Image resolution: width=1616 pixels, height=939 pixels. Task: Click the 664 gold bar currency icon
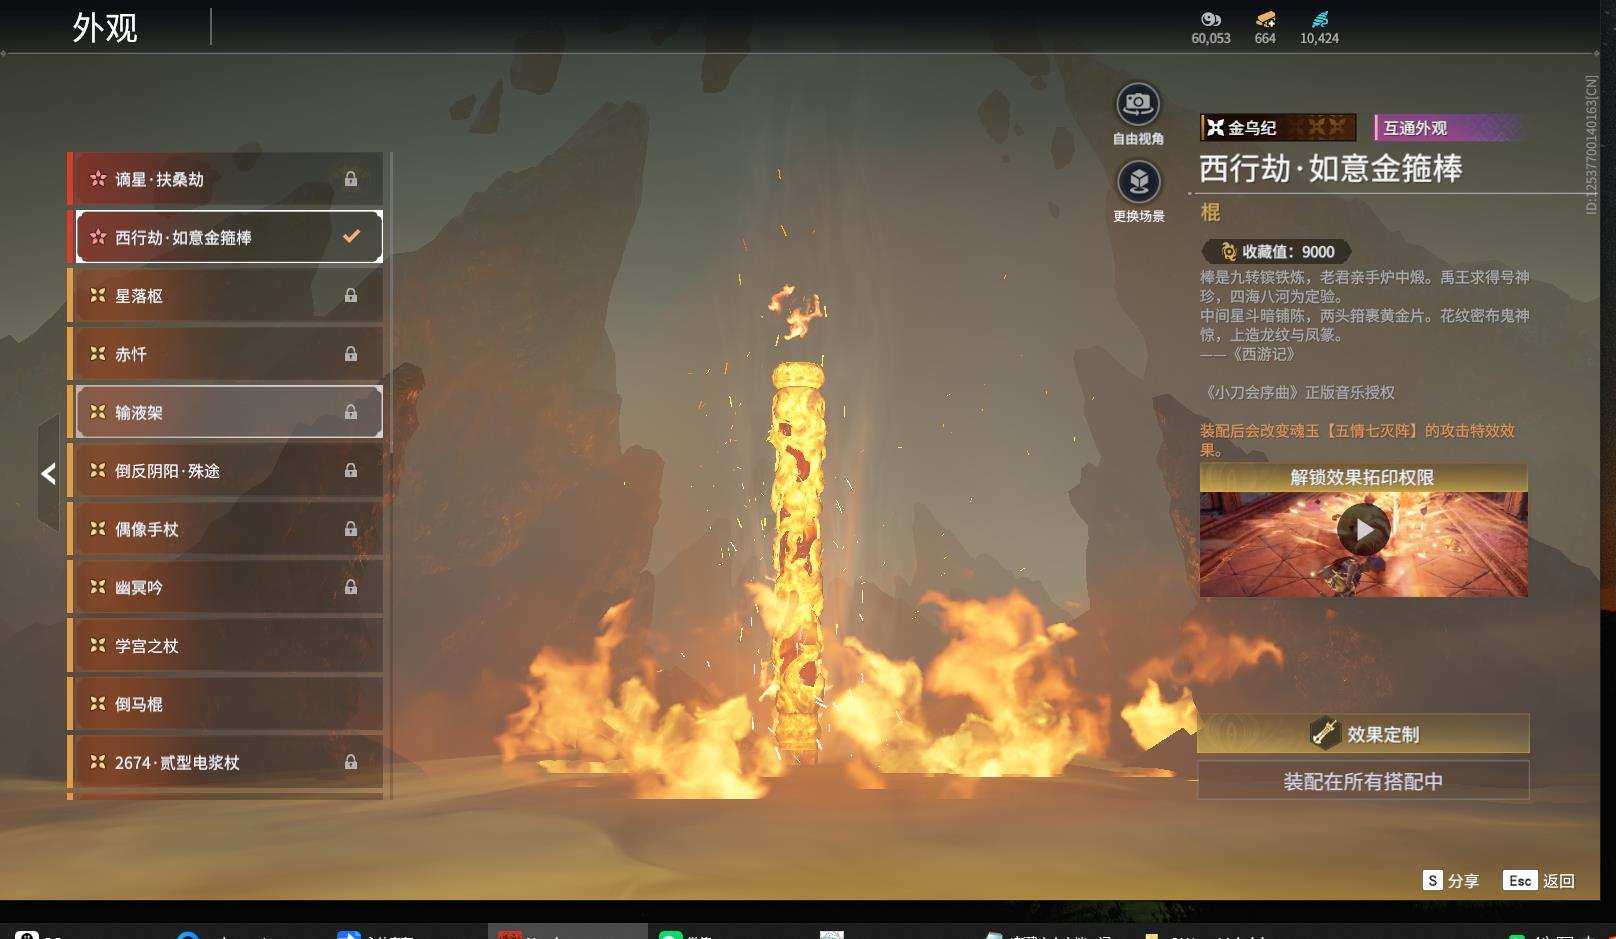coord(1265,19)
